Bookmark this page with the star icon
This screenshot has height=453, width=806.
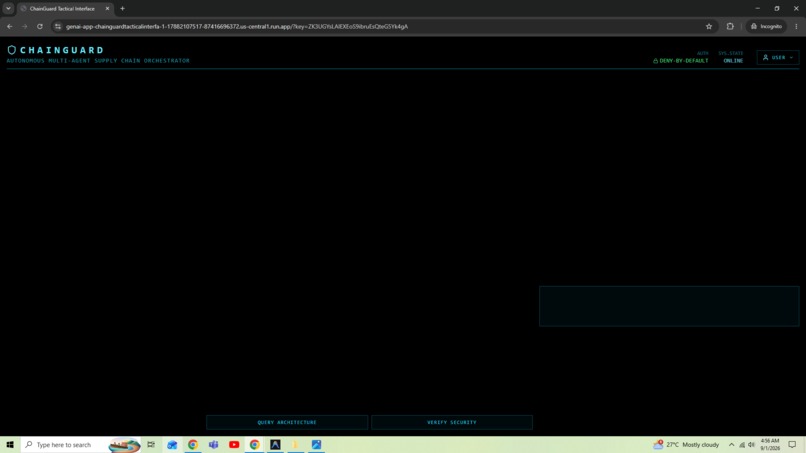pyautogui.click(x=709, y=26)
